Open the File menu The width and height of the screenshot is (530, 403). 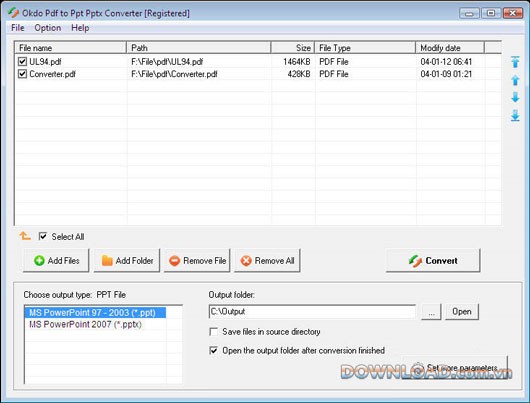tap(18, 28)
